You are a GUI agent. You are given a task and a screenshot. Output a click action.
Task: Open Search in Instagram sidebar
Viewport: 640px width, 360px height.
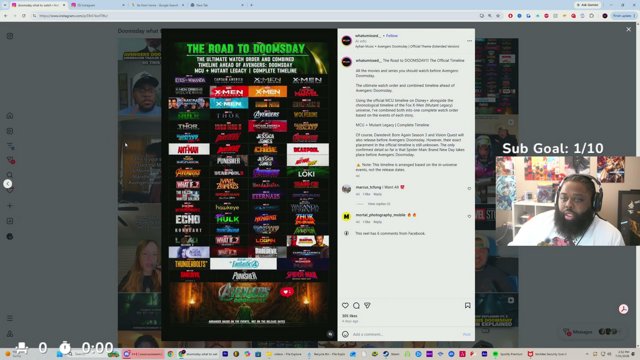pyautogui.click(x=10, y=175)
